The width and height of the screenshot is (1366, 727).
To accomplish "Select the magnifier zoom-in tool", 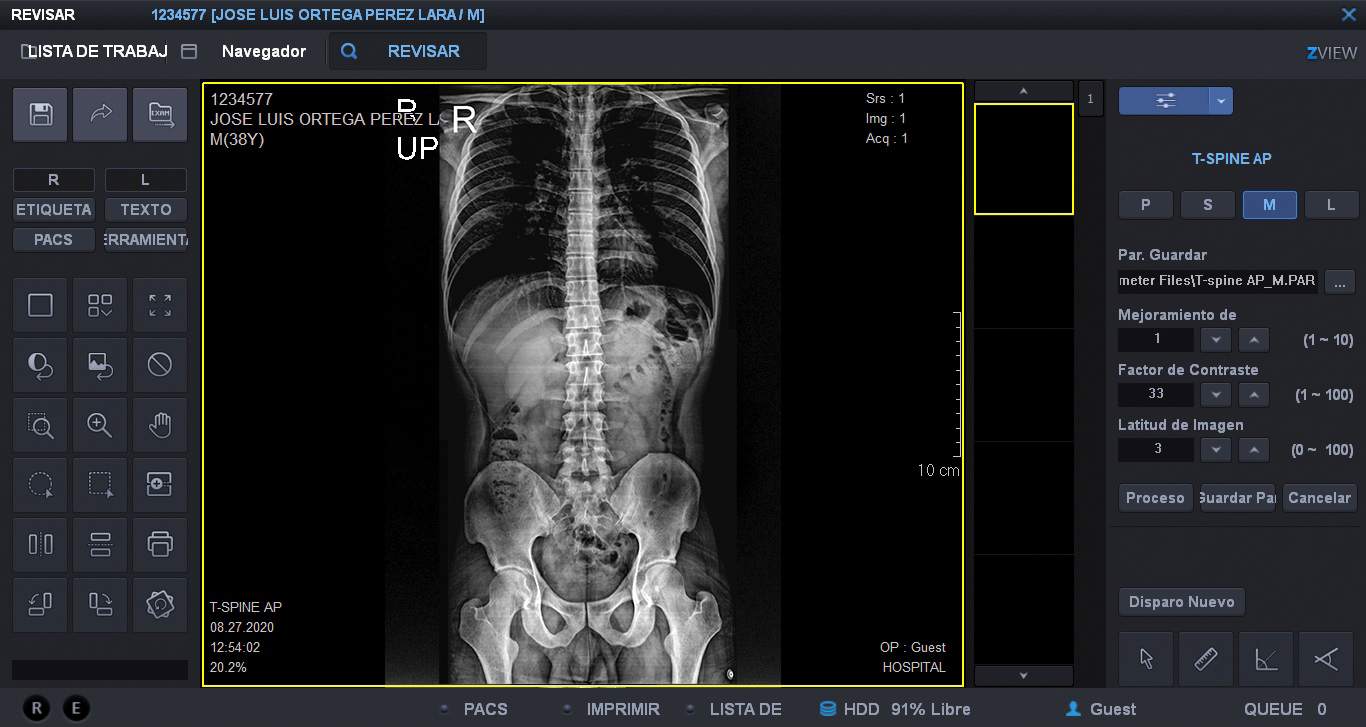I will [x=100, y=425].
